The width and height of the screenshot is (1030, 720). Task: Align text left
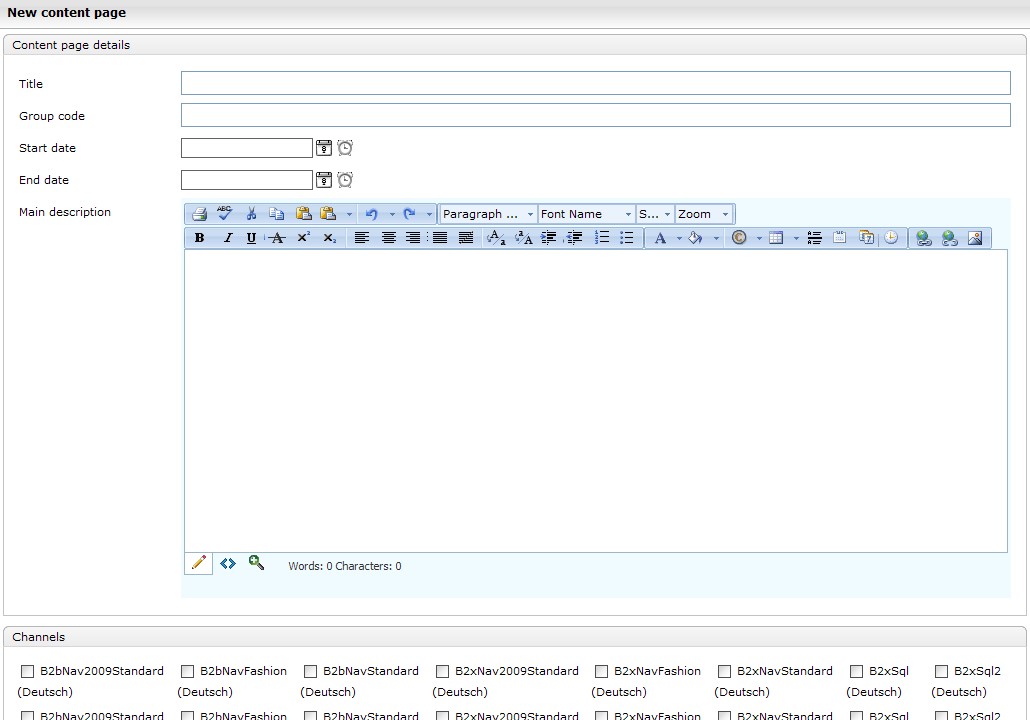[x=361, y=238]
